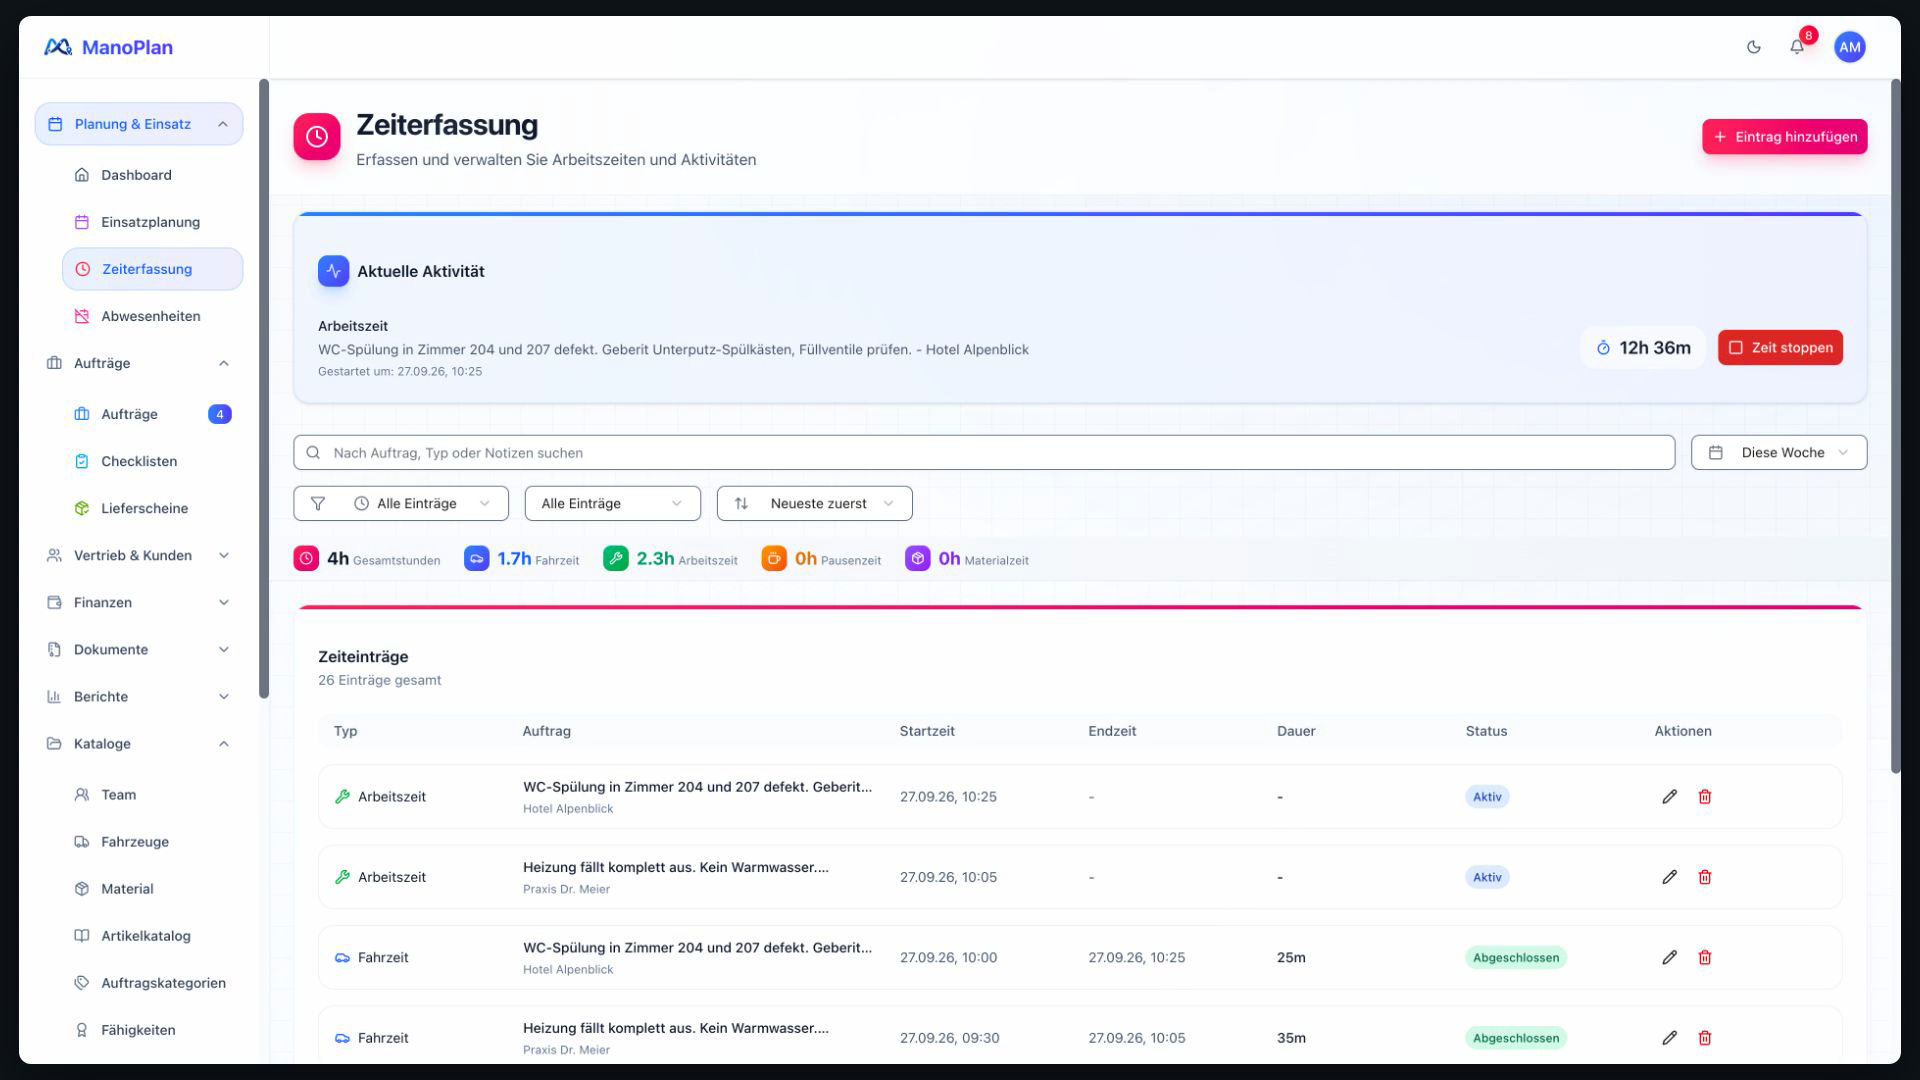
Task: Delete the 09:30 Fahrzeit entry
Action: [1705, 1038]
